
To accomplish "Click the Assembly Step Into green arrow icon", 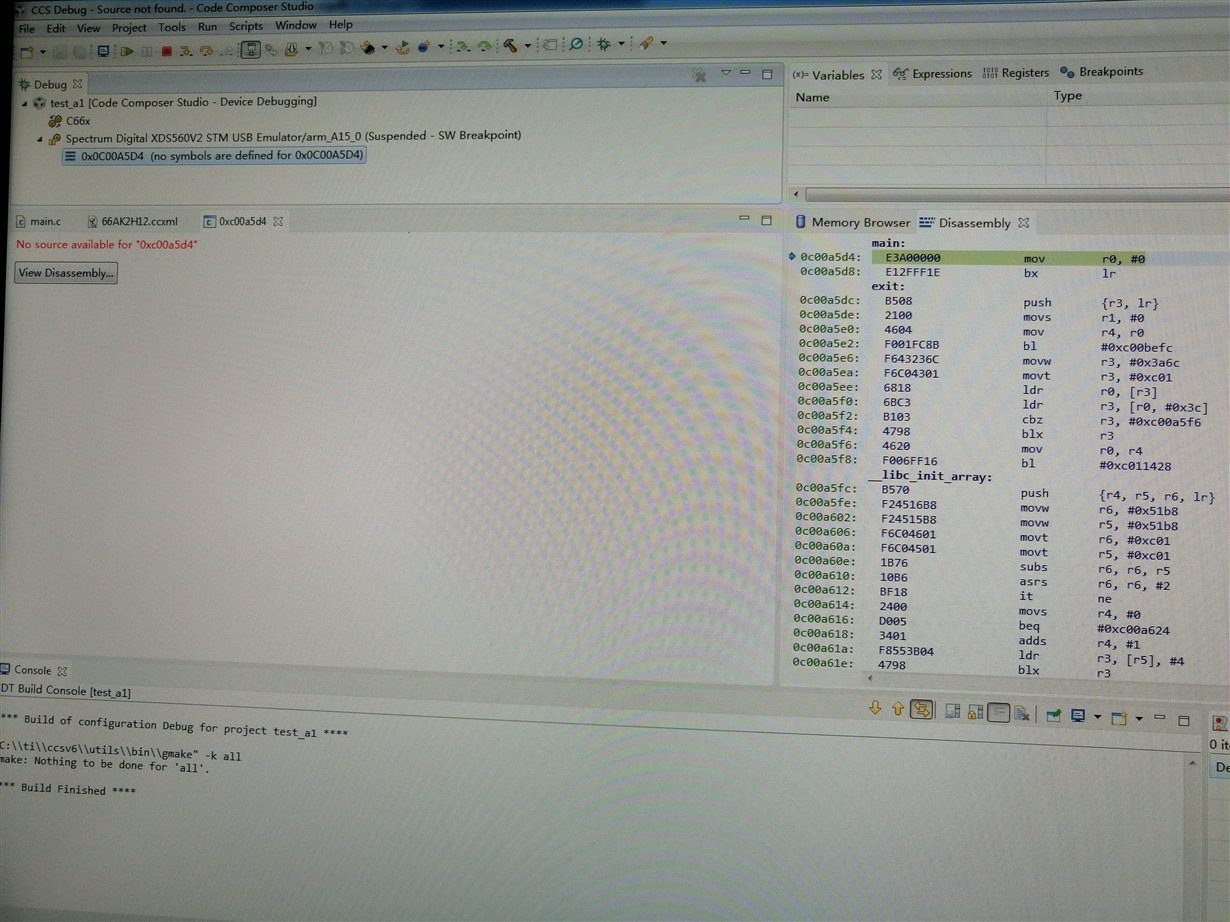I will click(461, 47).
